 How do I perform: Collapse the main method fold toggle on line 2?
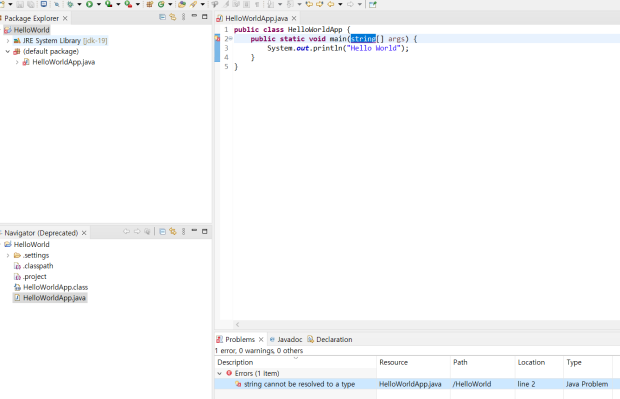(x=231, y=38)
